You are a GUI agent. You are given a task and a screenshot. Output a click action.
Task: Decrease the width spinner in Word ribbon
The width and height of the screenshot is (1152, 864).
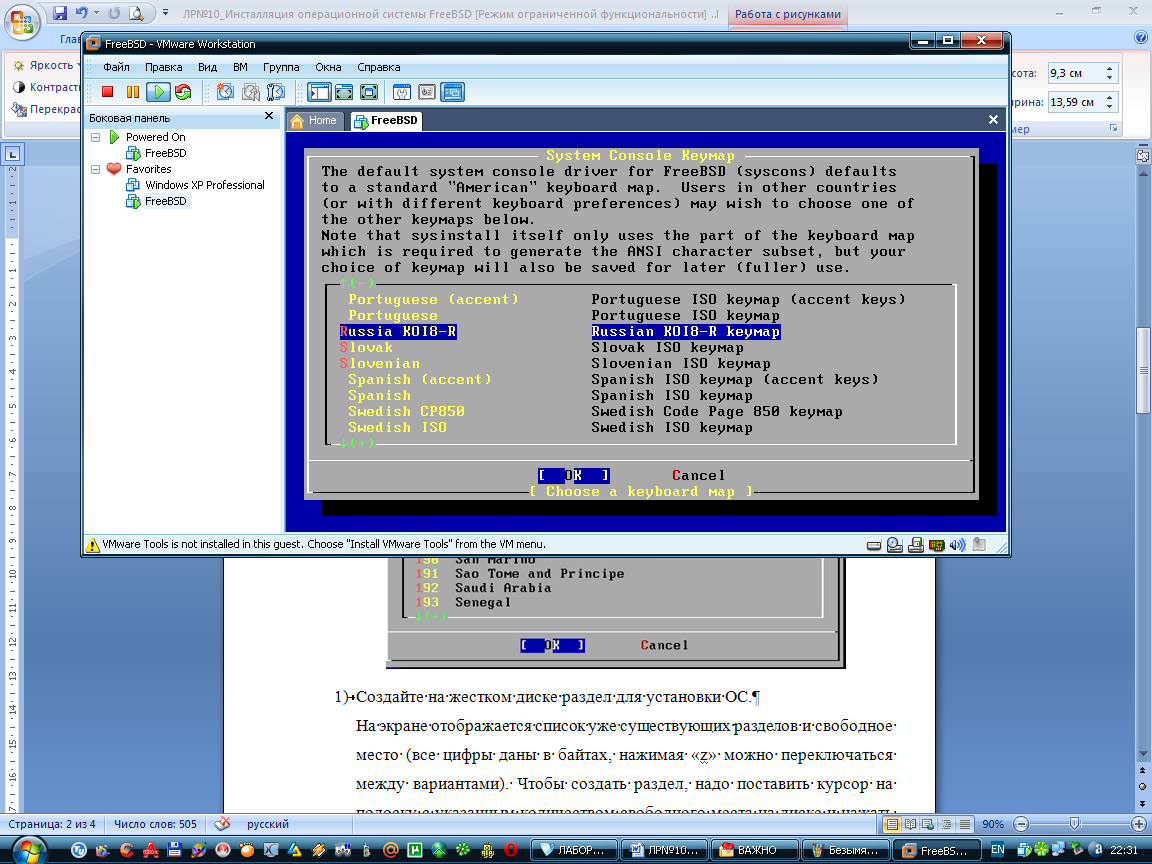pos(1110,107)
